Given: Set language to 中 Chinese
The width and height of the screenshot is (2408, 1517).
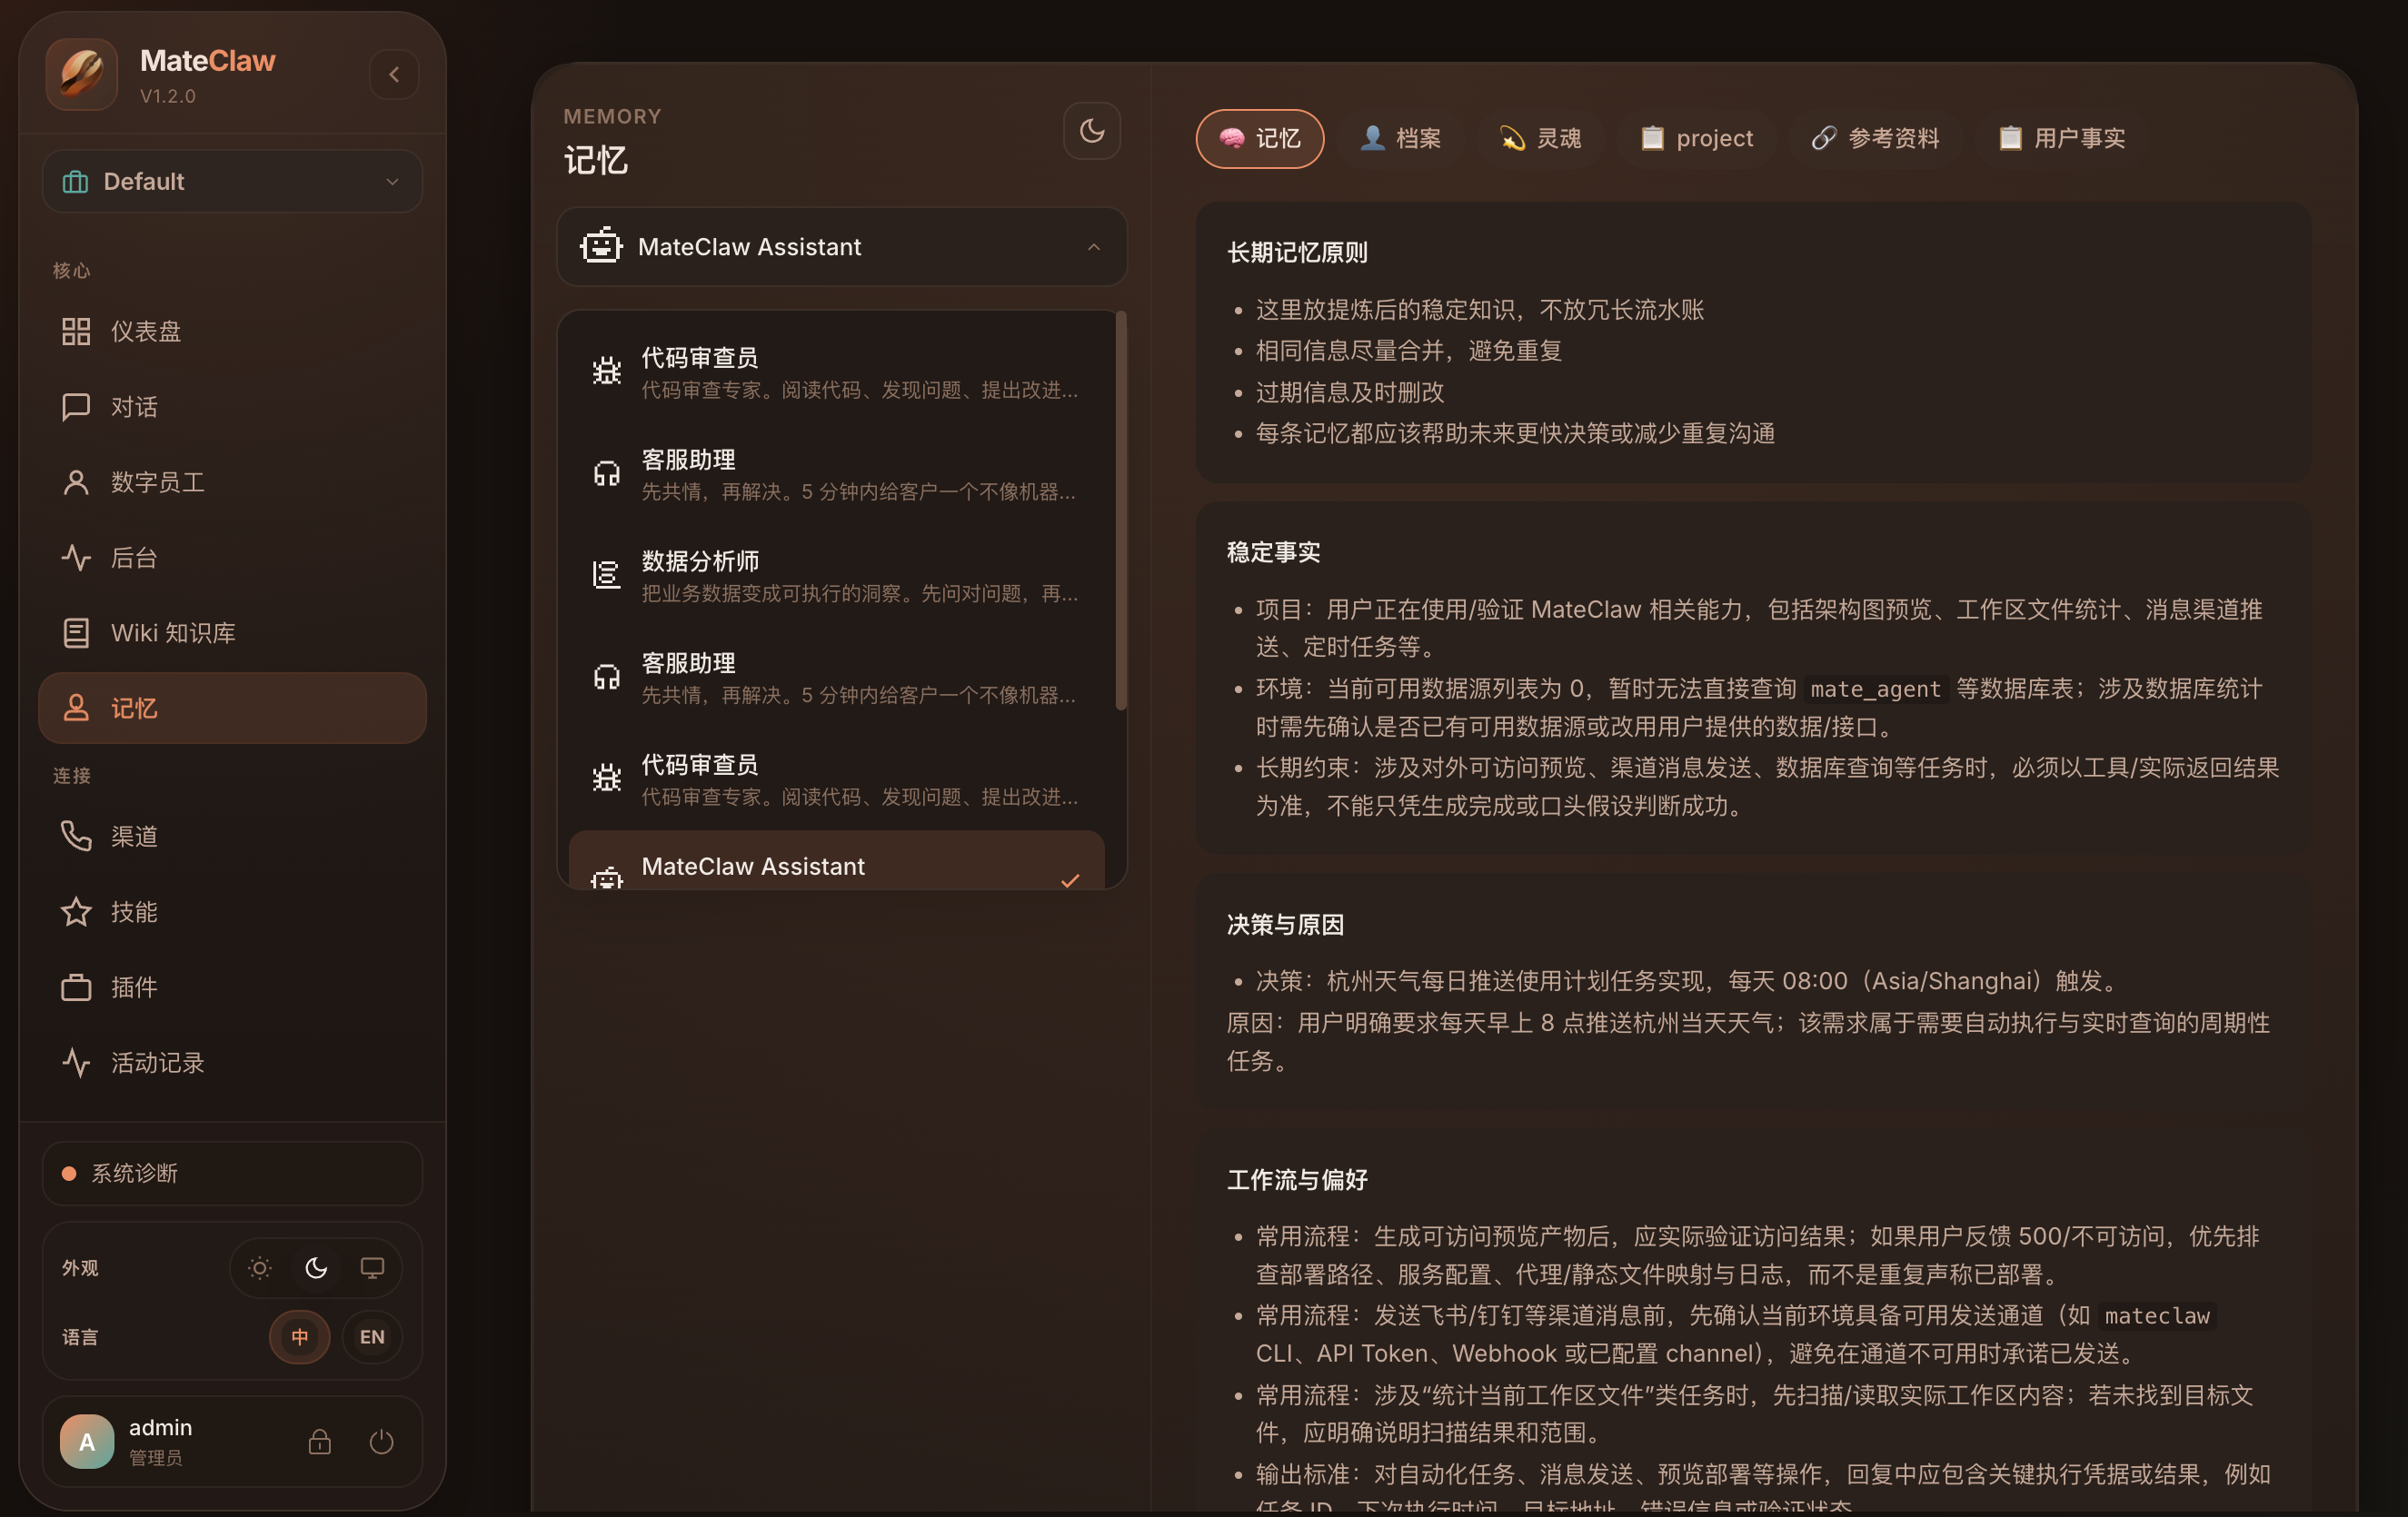Looking at the screenshot, I should [300, 1337].
